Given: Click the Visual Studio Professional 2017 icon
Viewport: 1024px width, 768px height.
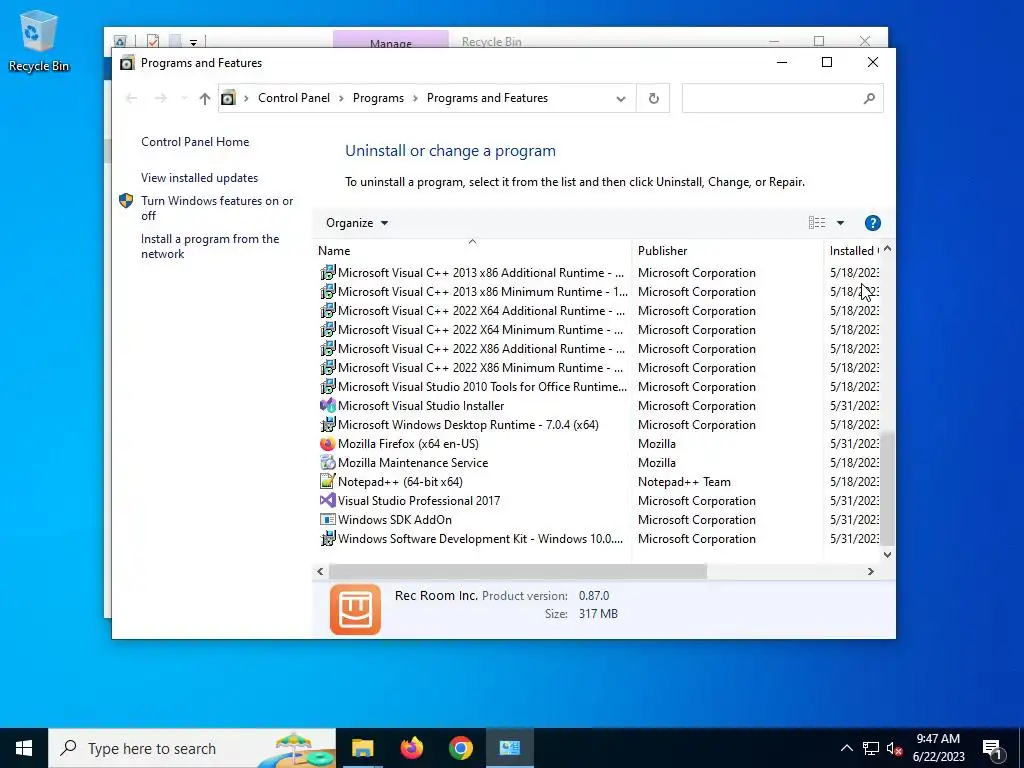Looking at the screenshot, I should (327, 501).
